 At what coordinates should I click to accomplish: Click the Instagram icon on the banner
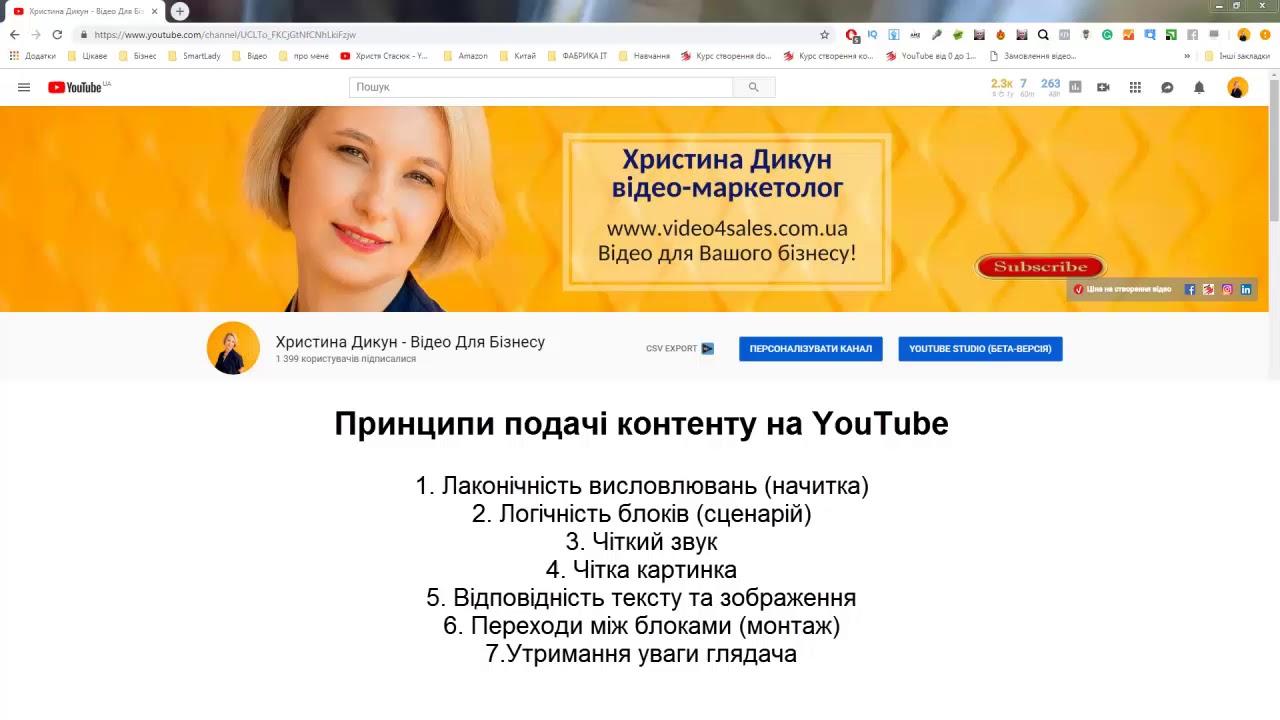click(x=1227, y=289)
